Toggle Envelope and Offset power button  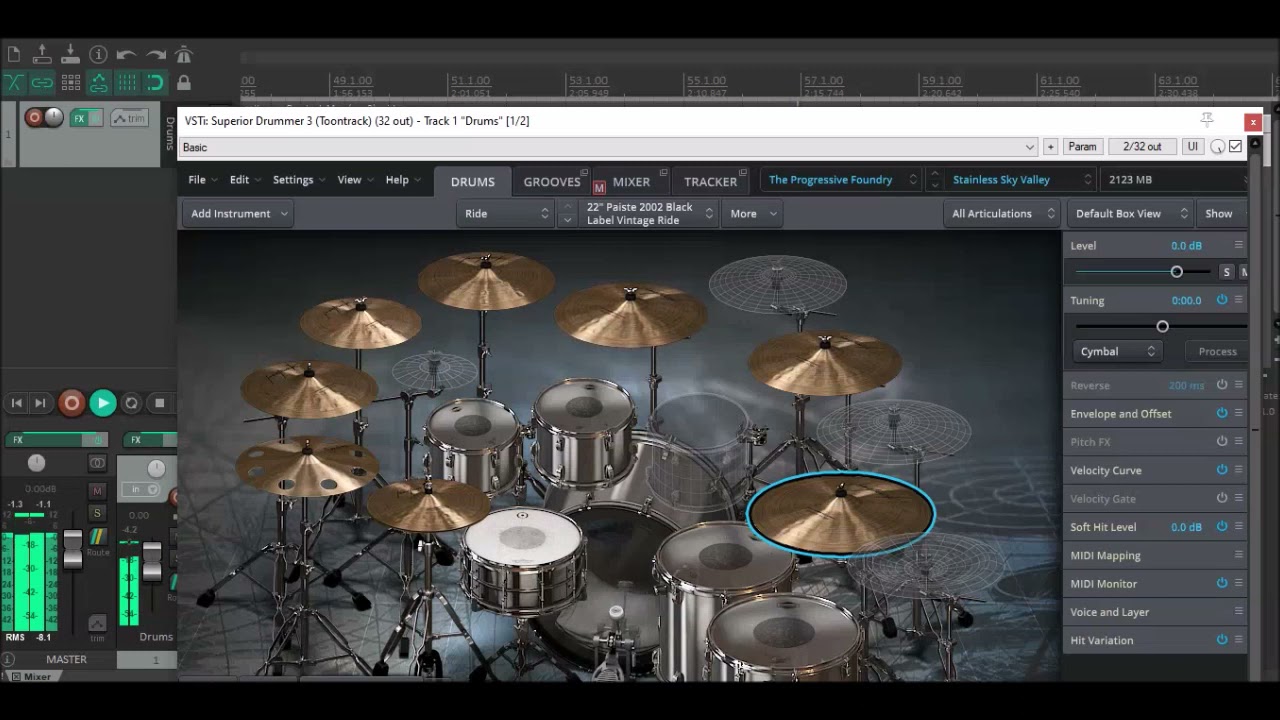(x=1222, y=413)
